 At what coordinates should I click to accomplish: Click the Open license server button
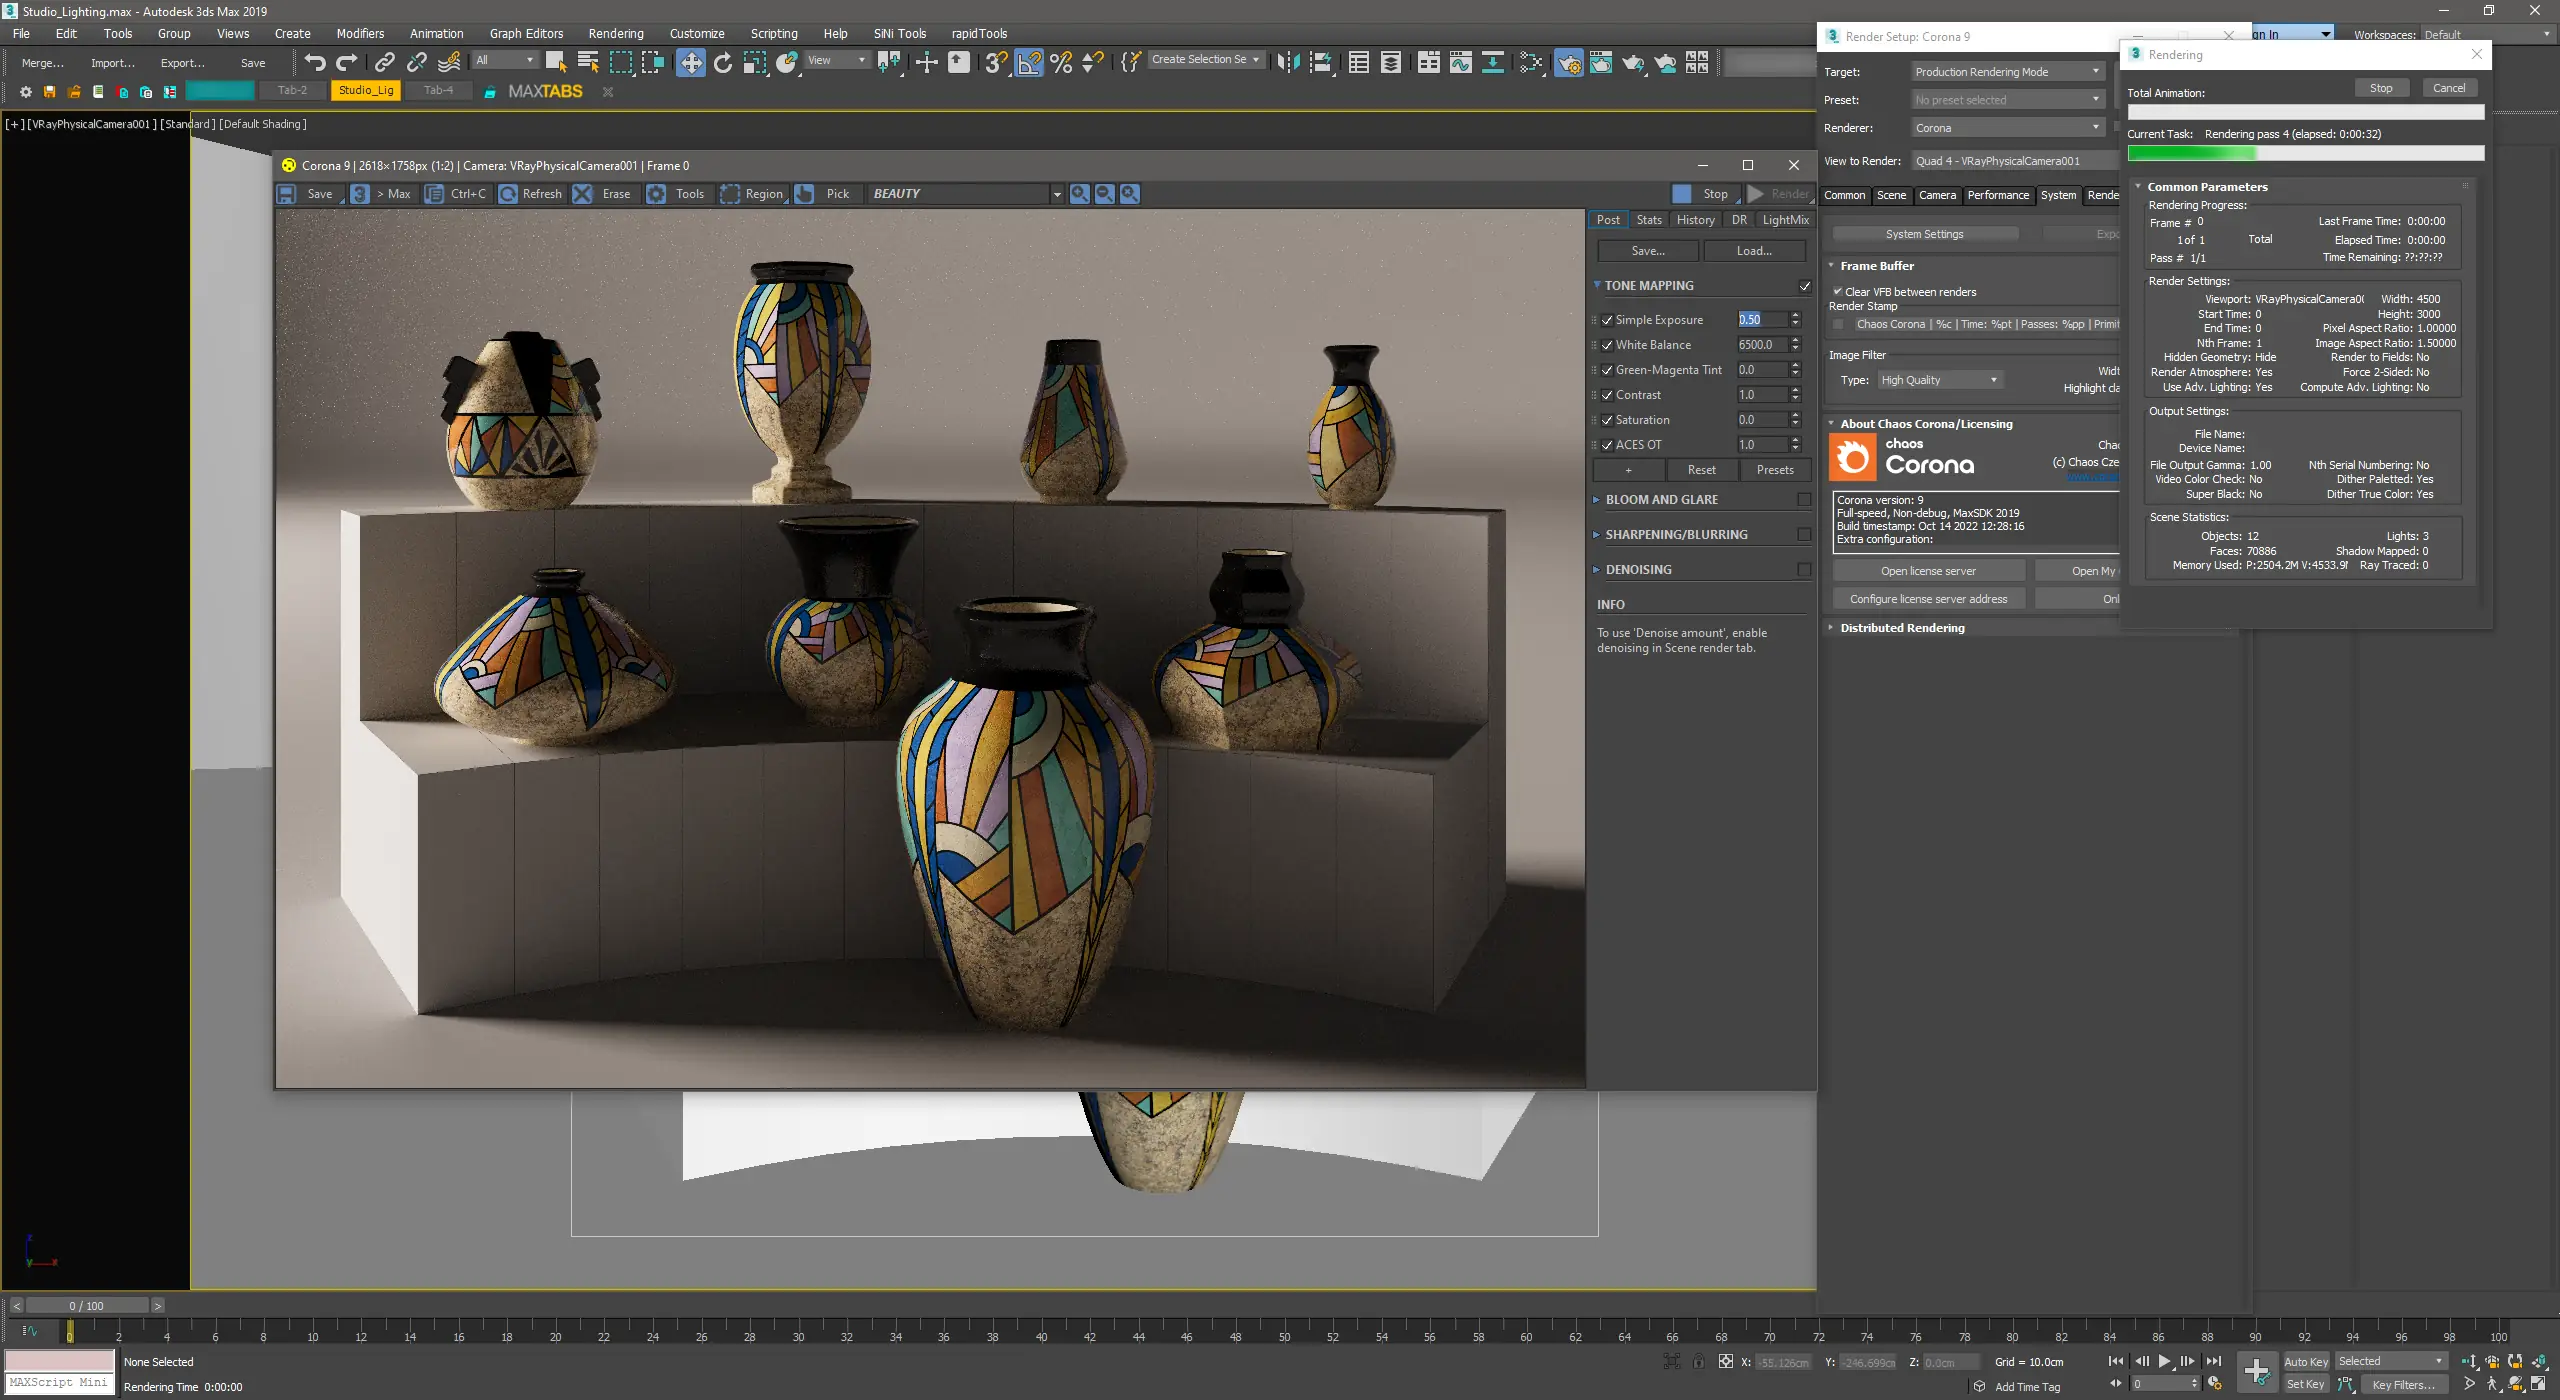click(x=1928, y=571)
